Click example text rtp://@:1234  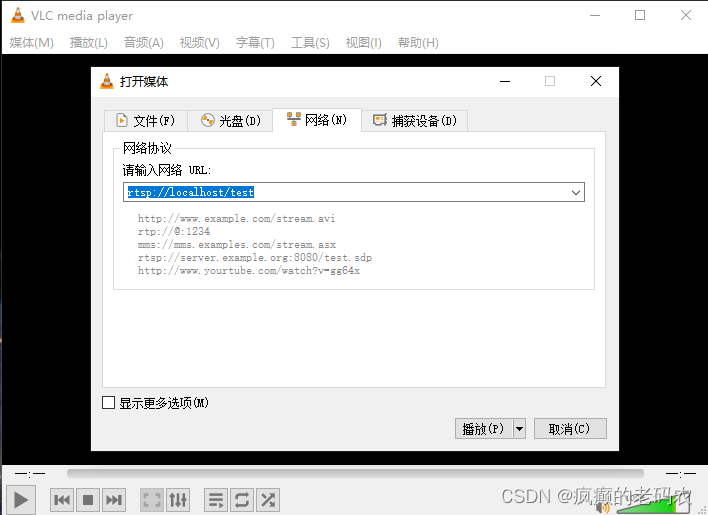(x=174, y=232)
